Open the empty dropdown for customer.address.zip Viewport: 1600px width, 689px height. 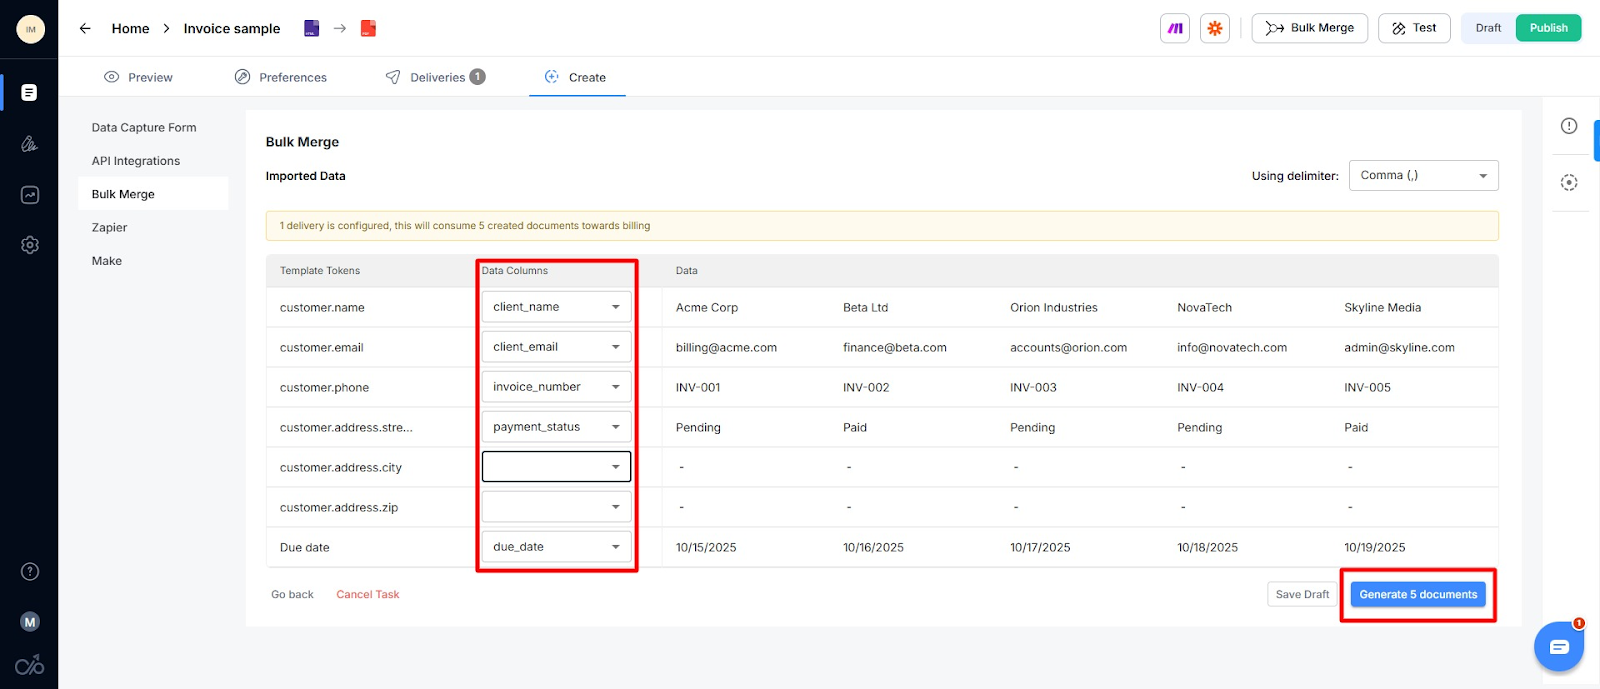click(x=556, y=507)
